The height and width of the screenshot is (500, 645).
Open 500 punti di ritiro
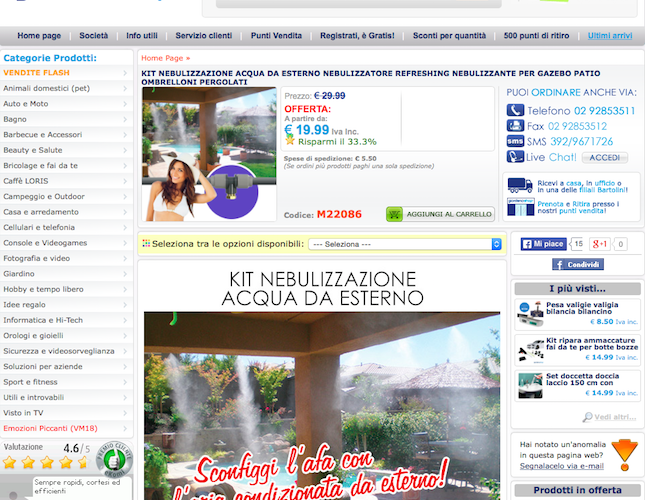(x=536, y=36)
